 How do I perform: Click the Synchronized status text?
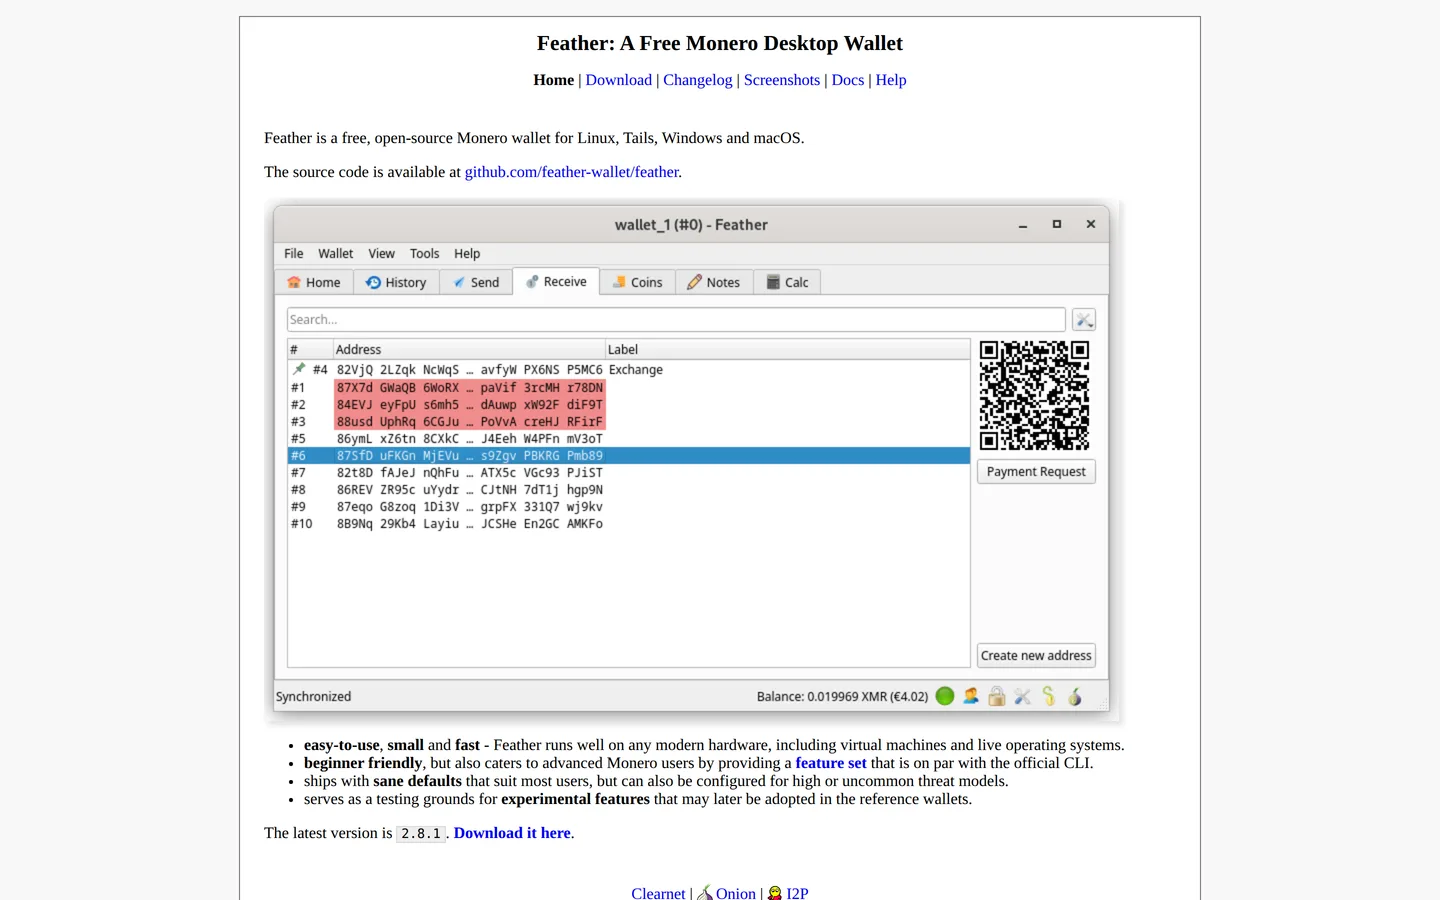(314, 697)
